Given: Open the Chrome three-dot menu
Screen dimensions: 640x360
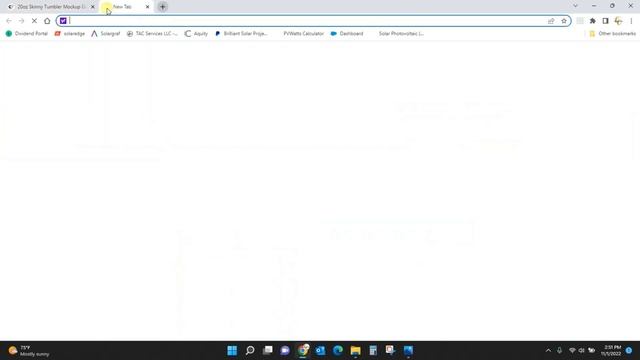Looking at the screenshot, I should (631, 21).
